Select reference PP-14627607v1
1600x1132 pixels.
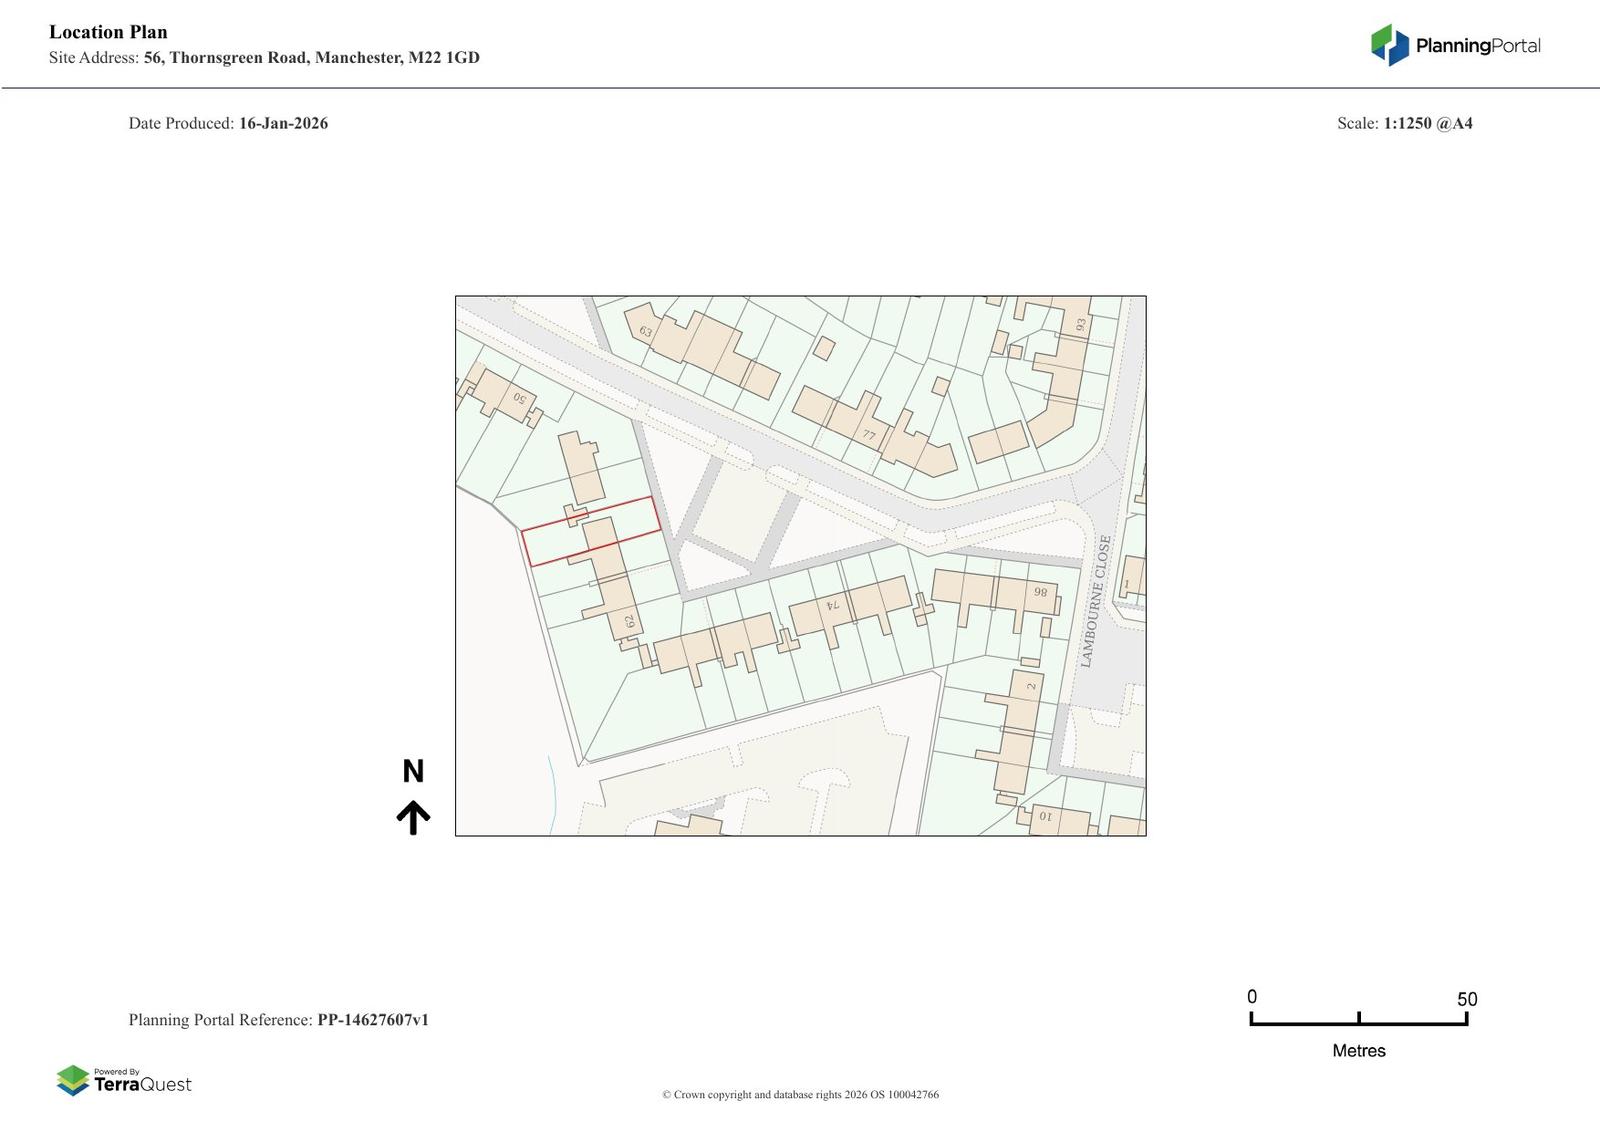coord(373,1020)
